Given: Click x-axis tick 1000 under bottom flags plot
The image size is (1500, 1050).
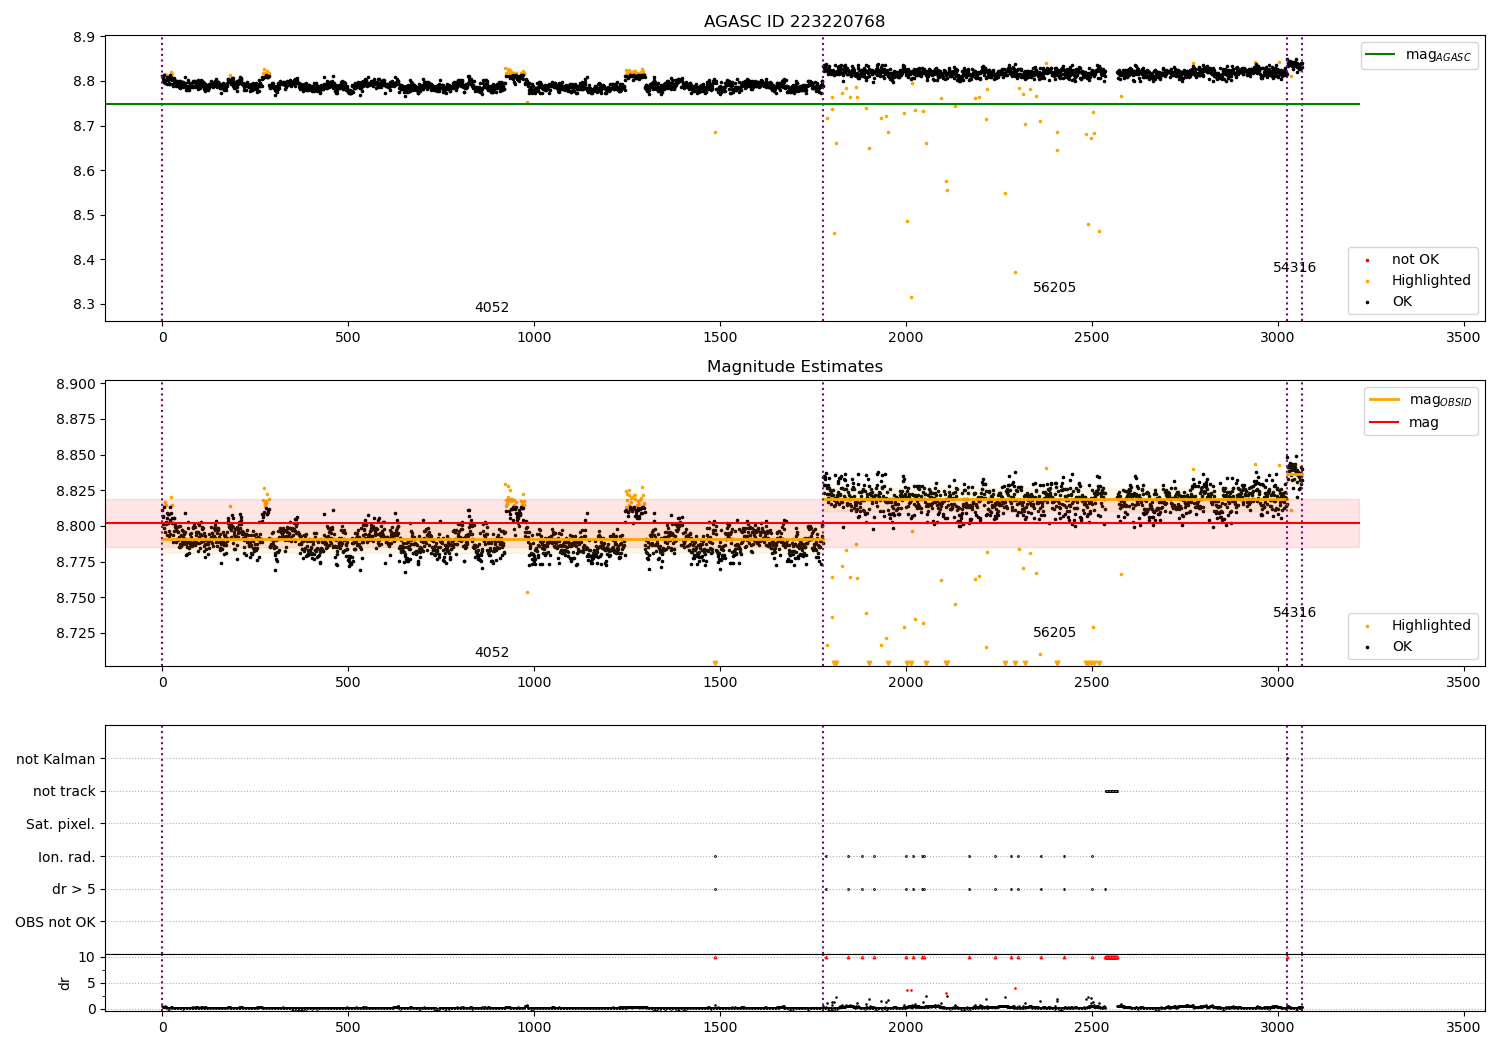Looking at the screenshot, I should pos(534,1027).
